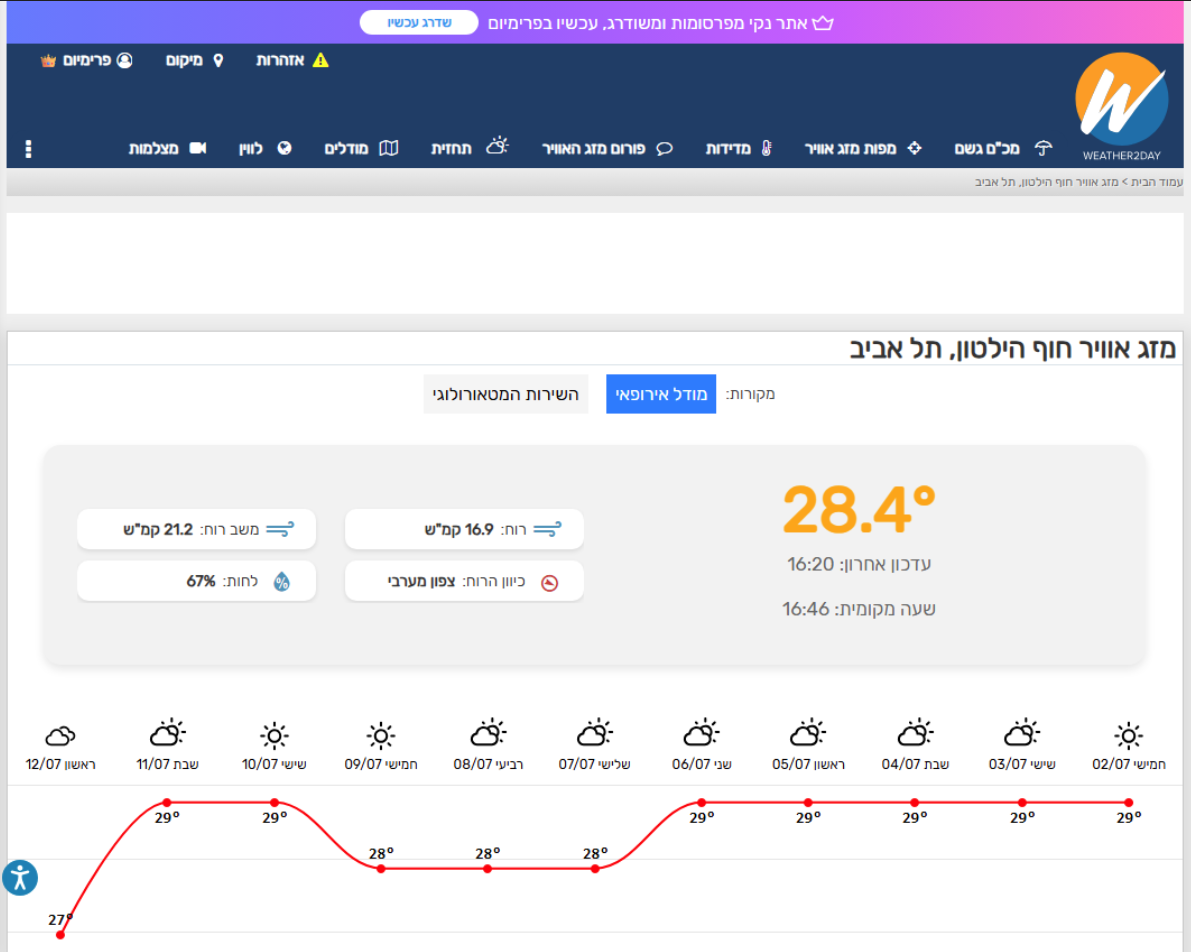The height and width of the screenshot is (952, 1191).
Task: Click the 29° graph point under 02/07
Action: (x=1129, y=802)
